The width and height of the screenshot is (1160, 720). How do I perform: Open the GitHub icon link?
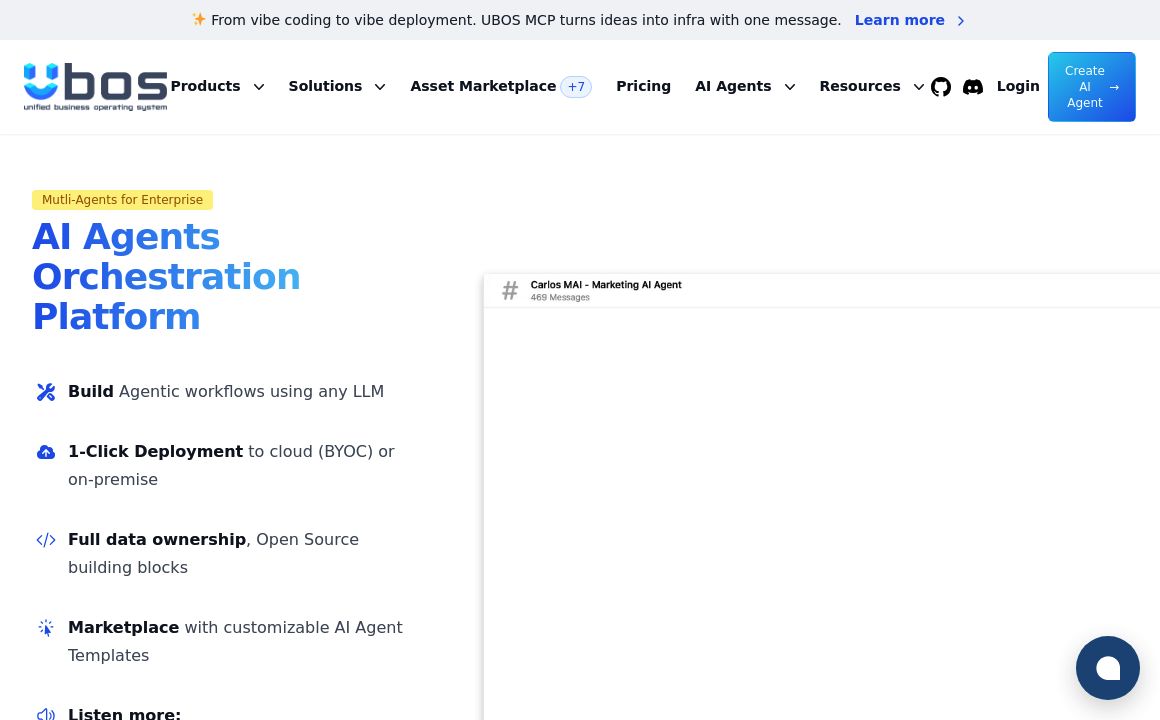click(x=941, y=87)
